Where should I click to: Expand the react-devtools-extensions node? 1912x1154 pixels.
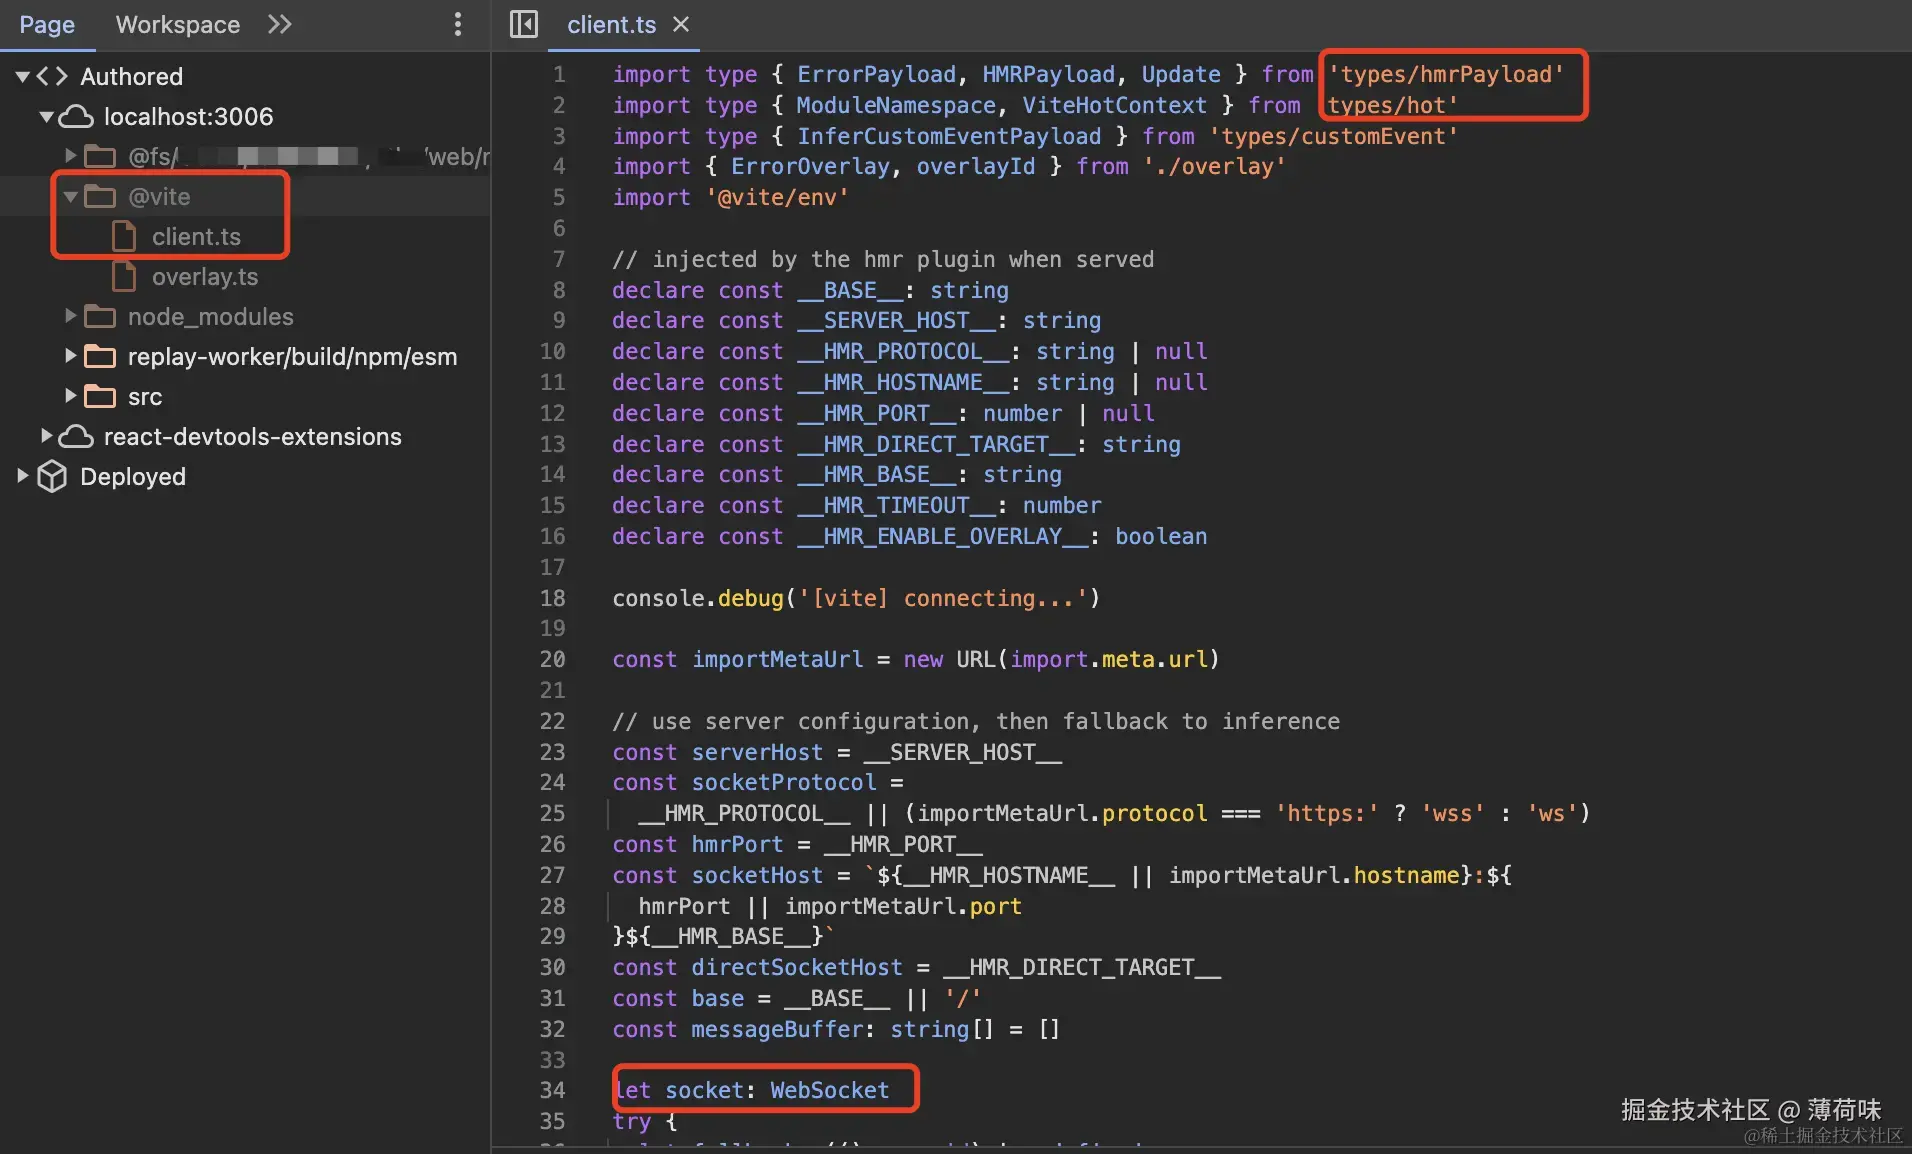pos(46,436)
